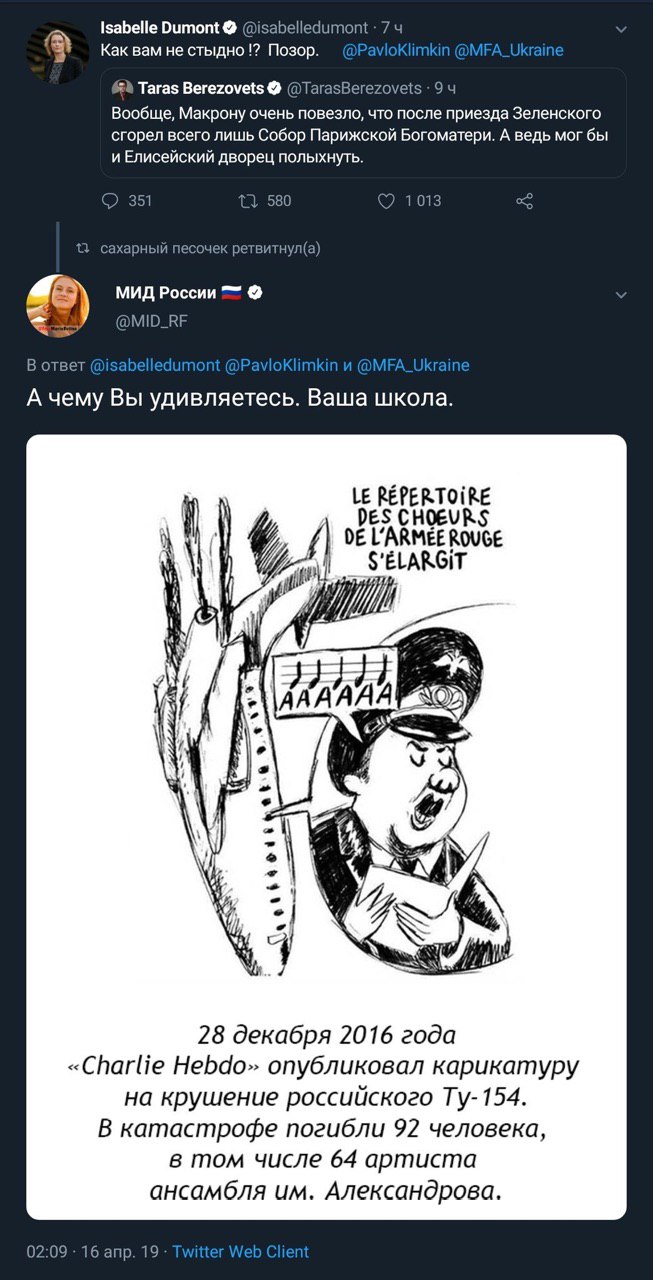Open МИД России profile avatar
The height and width of the screenshot is (1280, 653).
click(x=58, y=306)
